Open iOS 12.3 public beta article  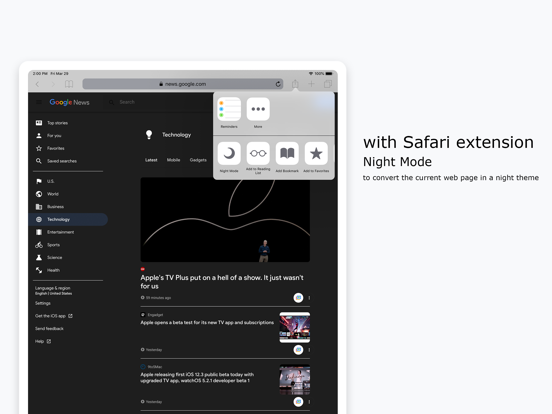tap(197, 377)
